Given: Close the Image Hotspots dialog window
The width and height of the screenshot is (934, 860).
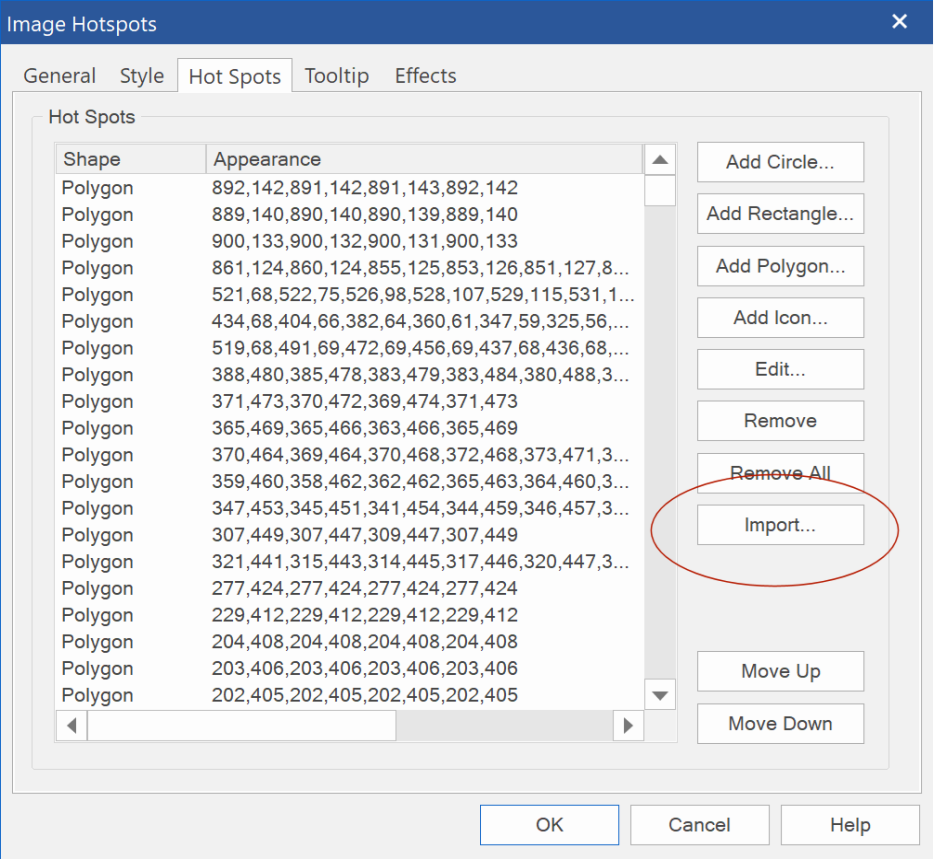Looking at the screenshot, I should pyautogui.click(x=899, y=22).
